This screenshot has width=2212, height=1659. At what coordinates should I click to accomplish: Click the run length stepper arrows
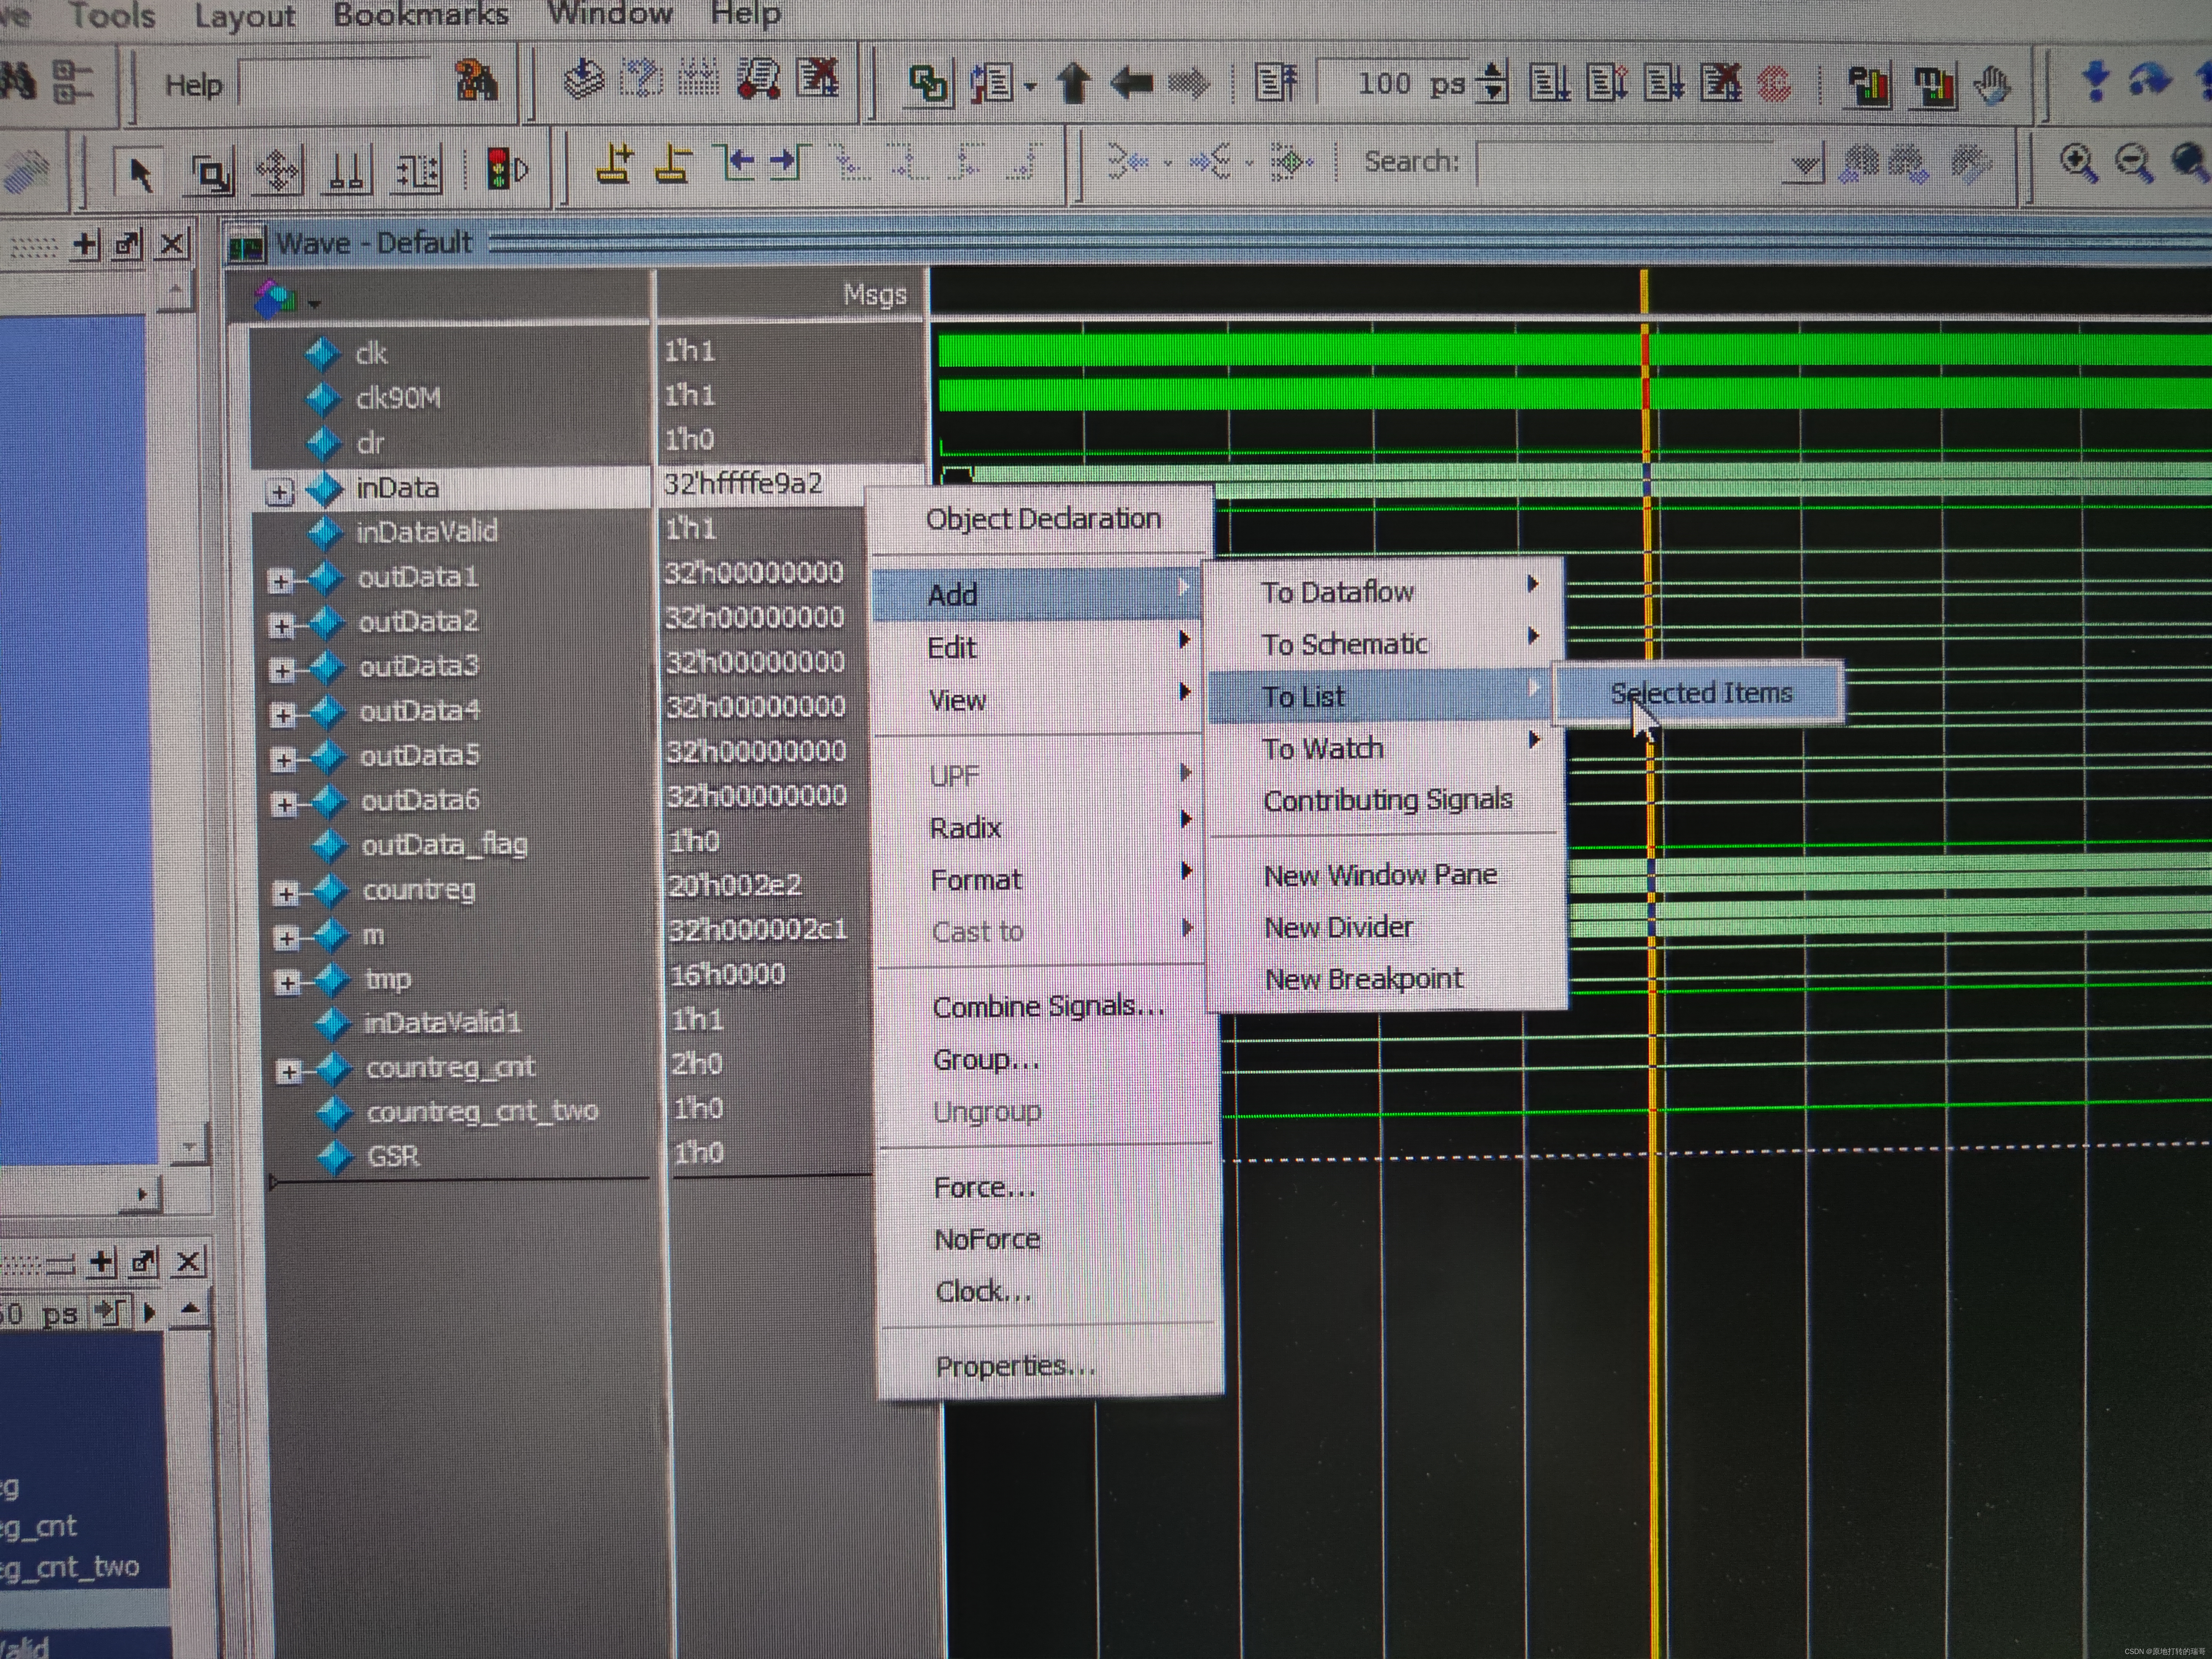click(1493, 83)
